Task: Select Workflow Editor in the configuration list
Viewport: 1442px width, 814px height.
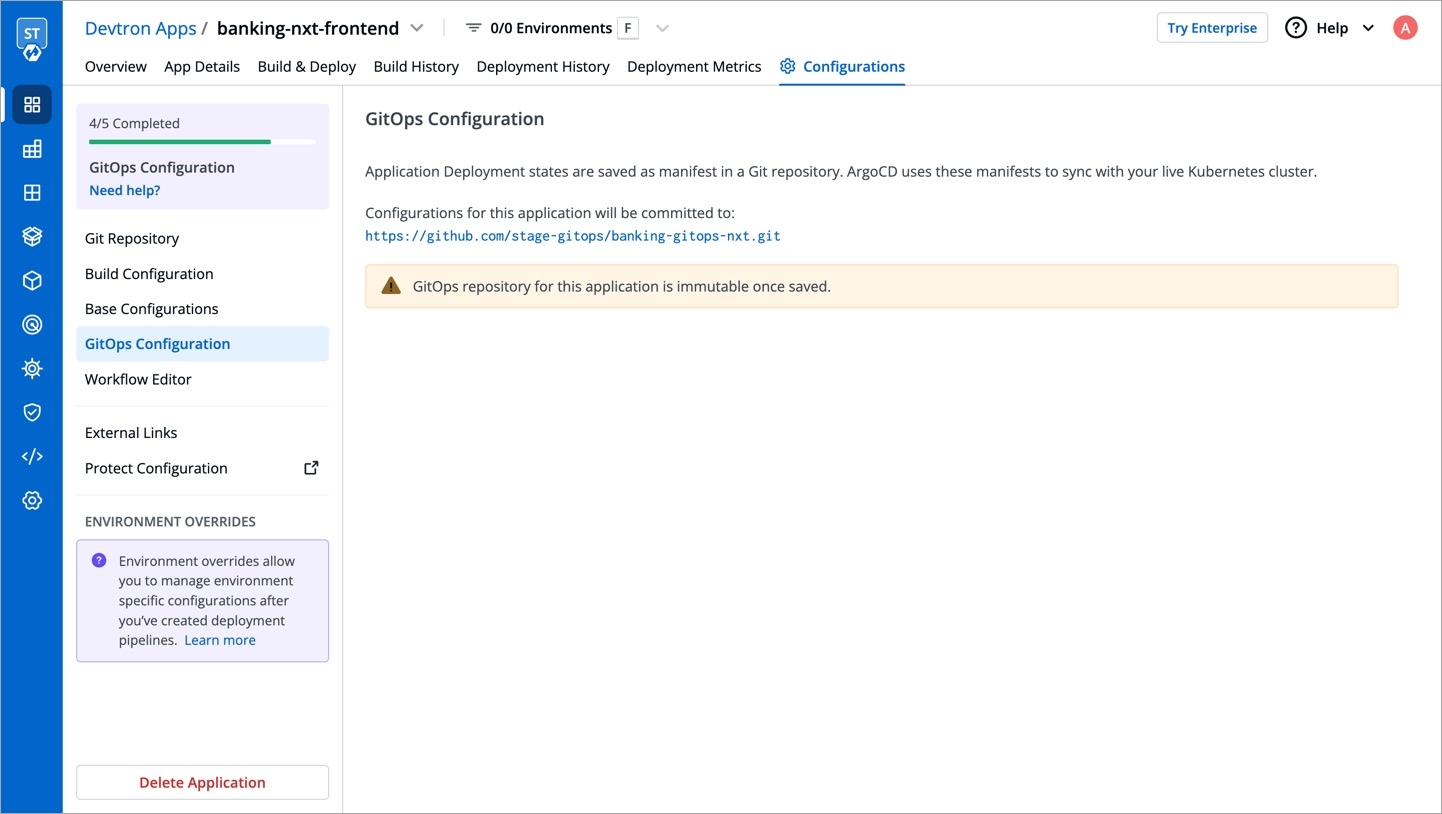Action: (138, 380)
